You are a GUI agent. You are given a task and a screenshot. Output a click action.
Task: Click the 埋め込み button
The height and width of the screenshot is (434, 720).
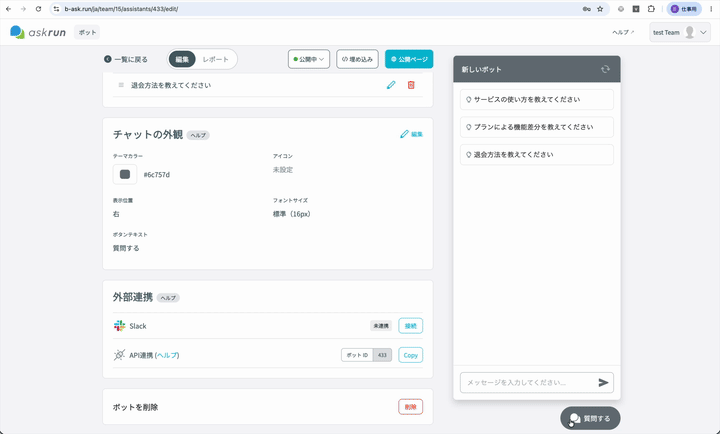pos(357,59)
